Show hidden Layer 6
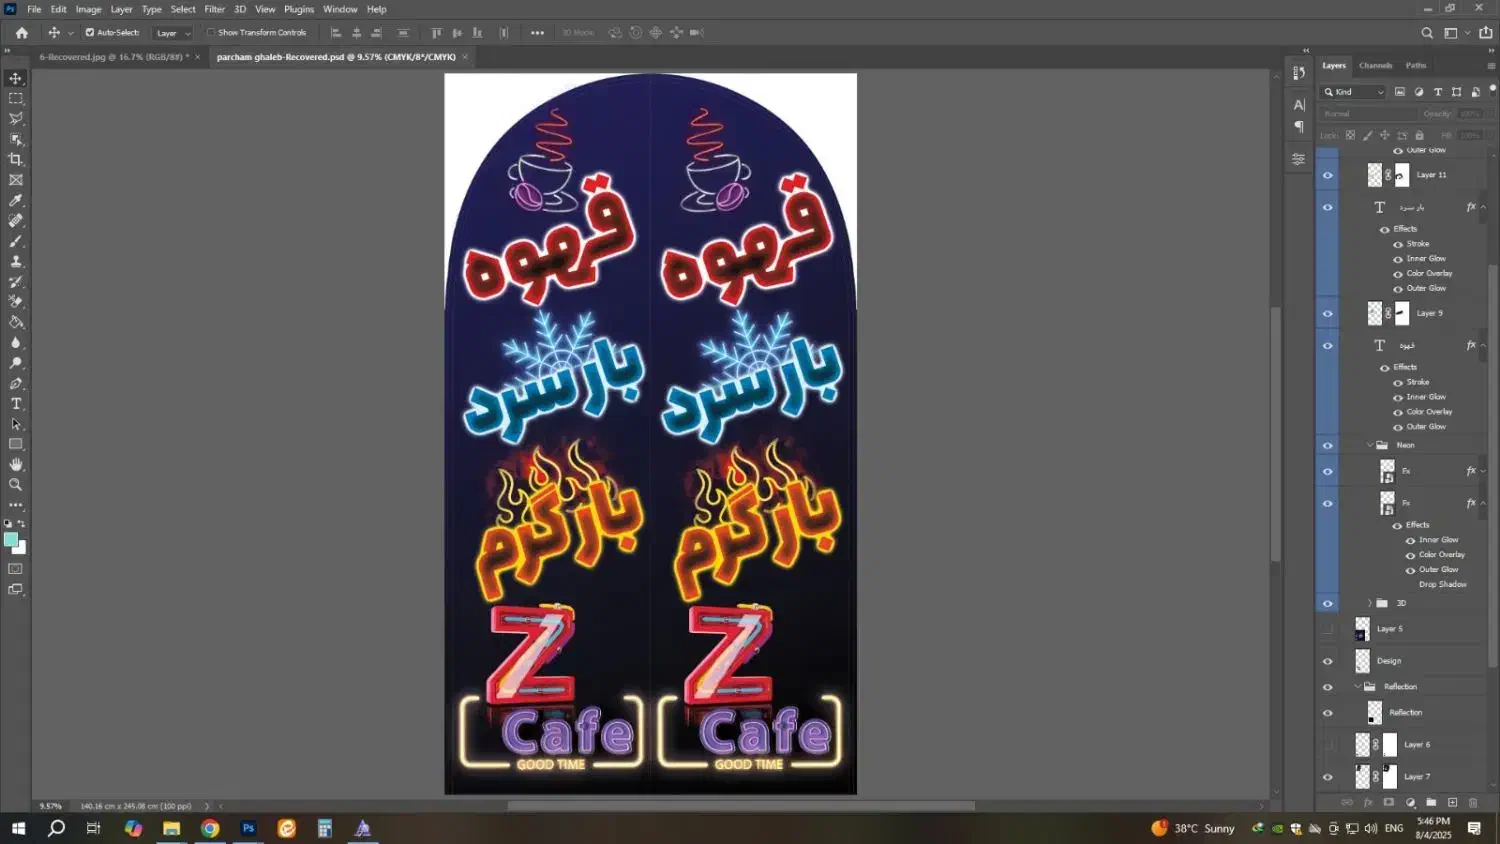The image size is (1500, 844). pyautogui.click(x=1328, y=745)
